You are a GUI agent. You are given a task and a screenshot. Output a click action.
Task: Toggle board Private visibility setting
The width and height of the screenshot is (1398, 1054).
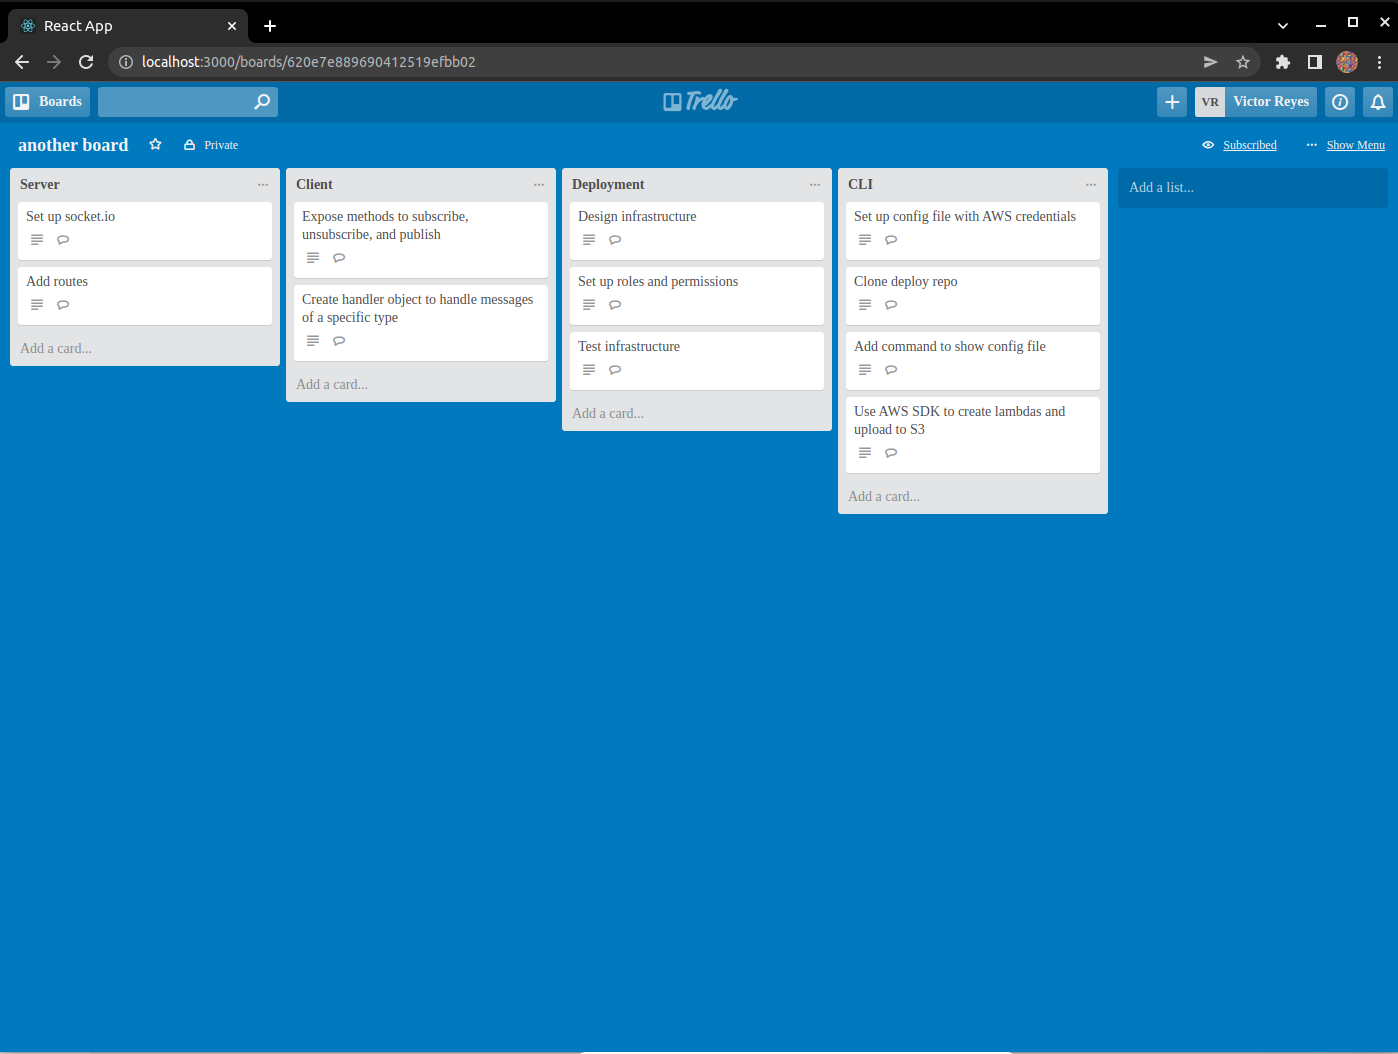(x=211, y=145)
